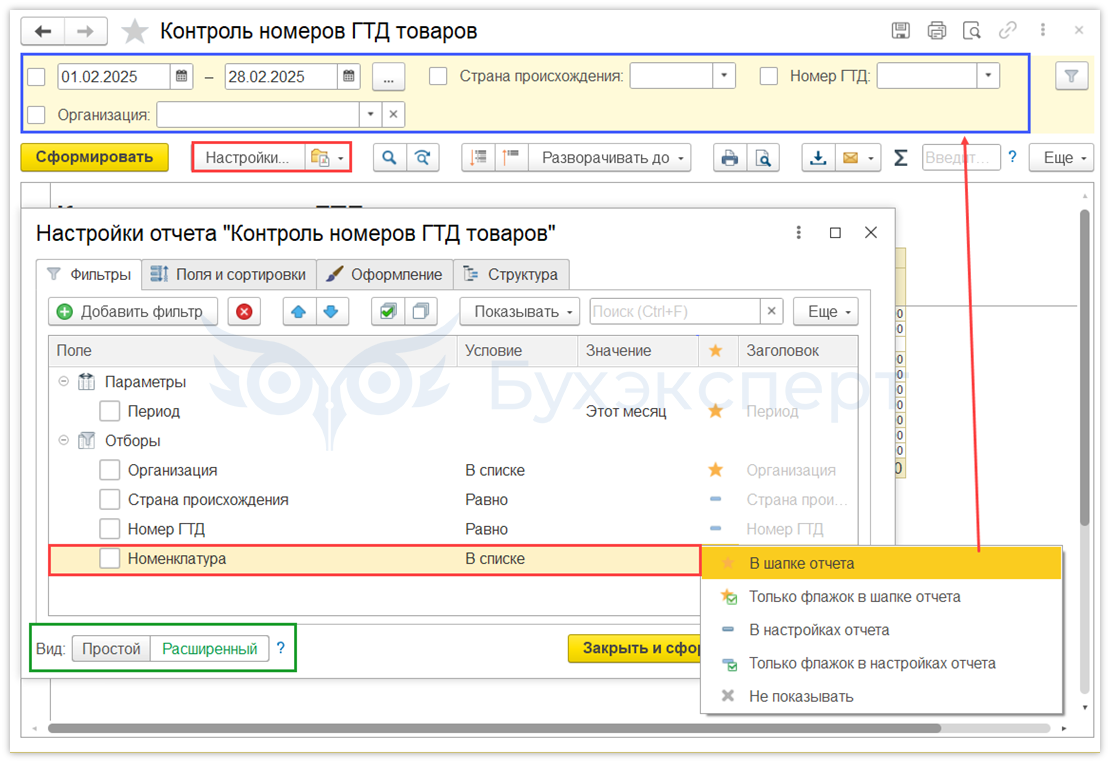Click the toolbar preview icon
The image size is (1110, 763).
pos(763,157)
